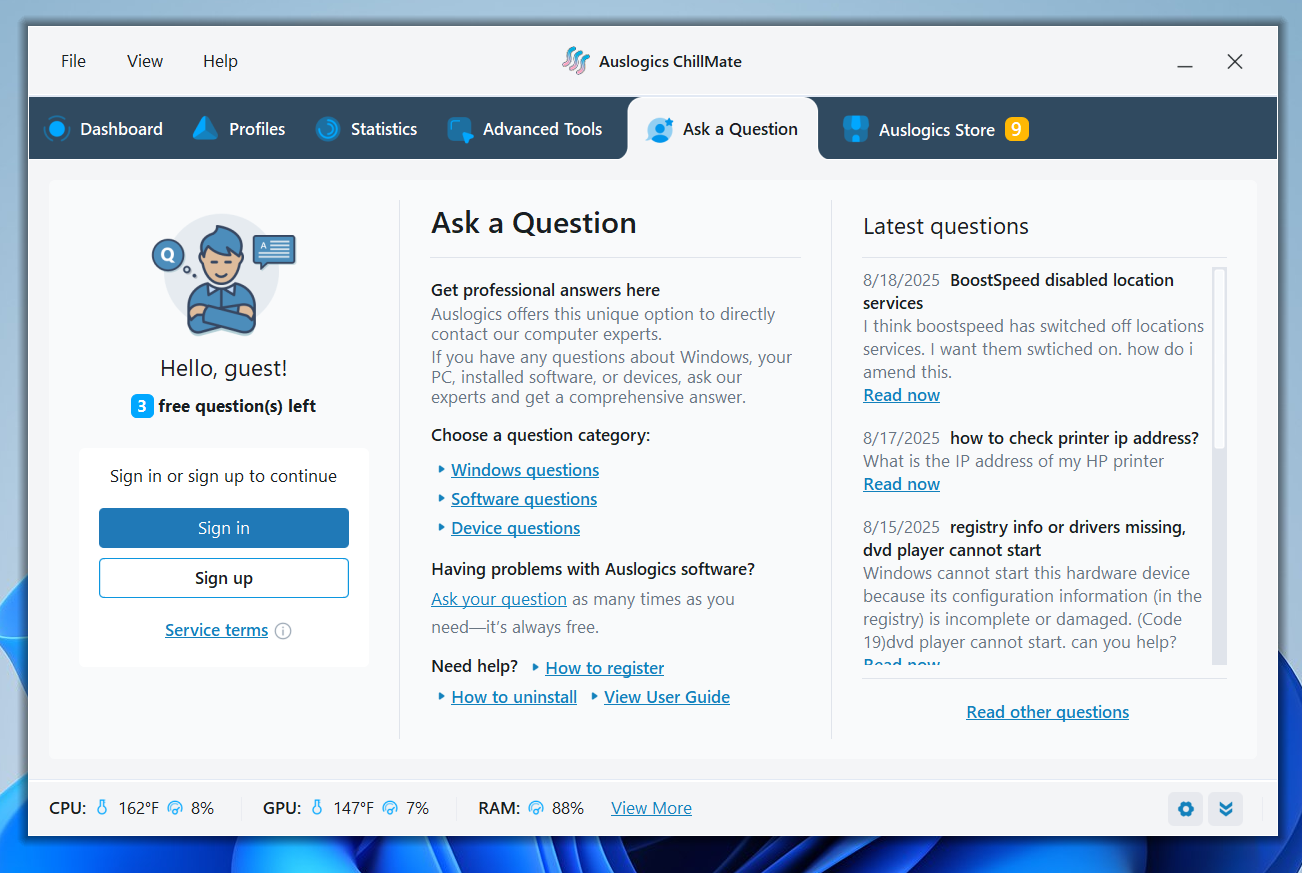The height and width of the screenshot is (873, 1302).
Task: Click the Profiles triangle icon
Action: tap(204, 128)
